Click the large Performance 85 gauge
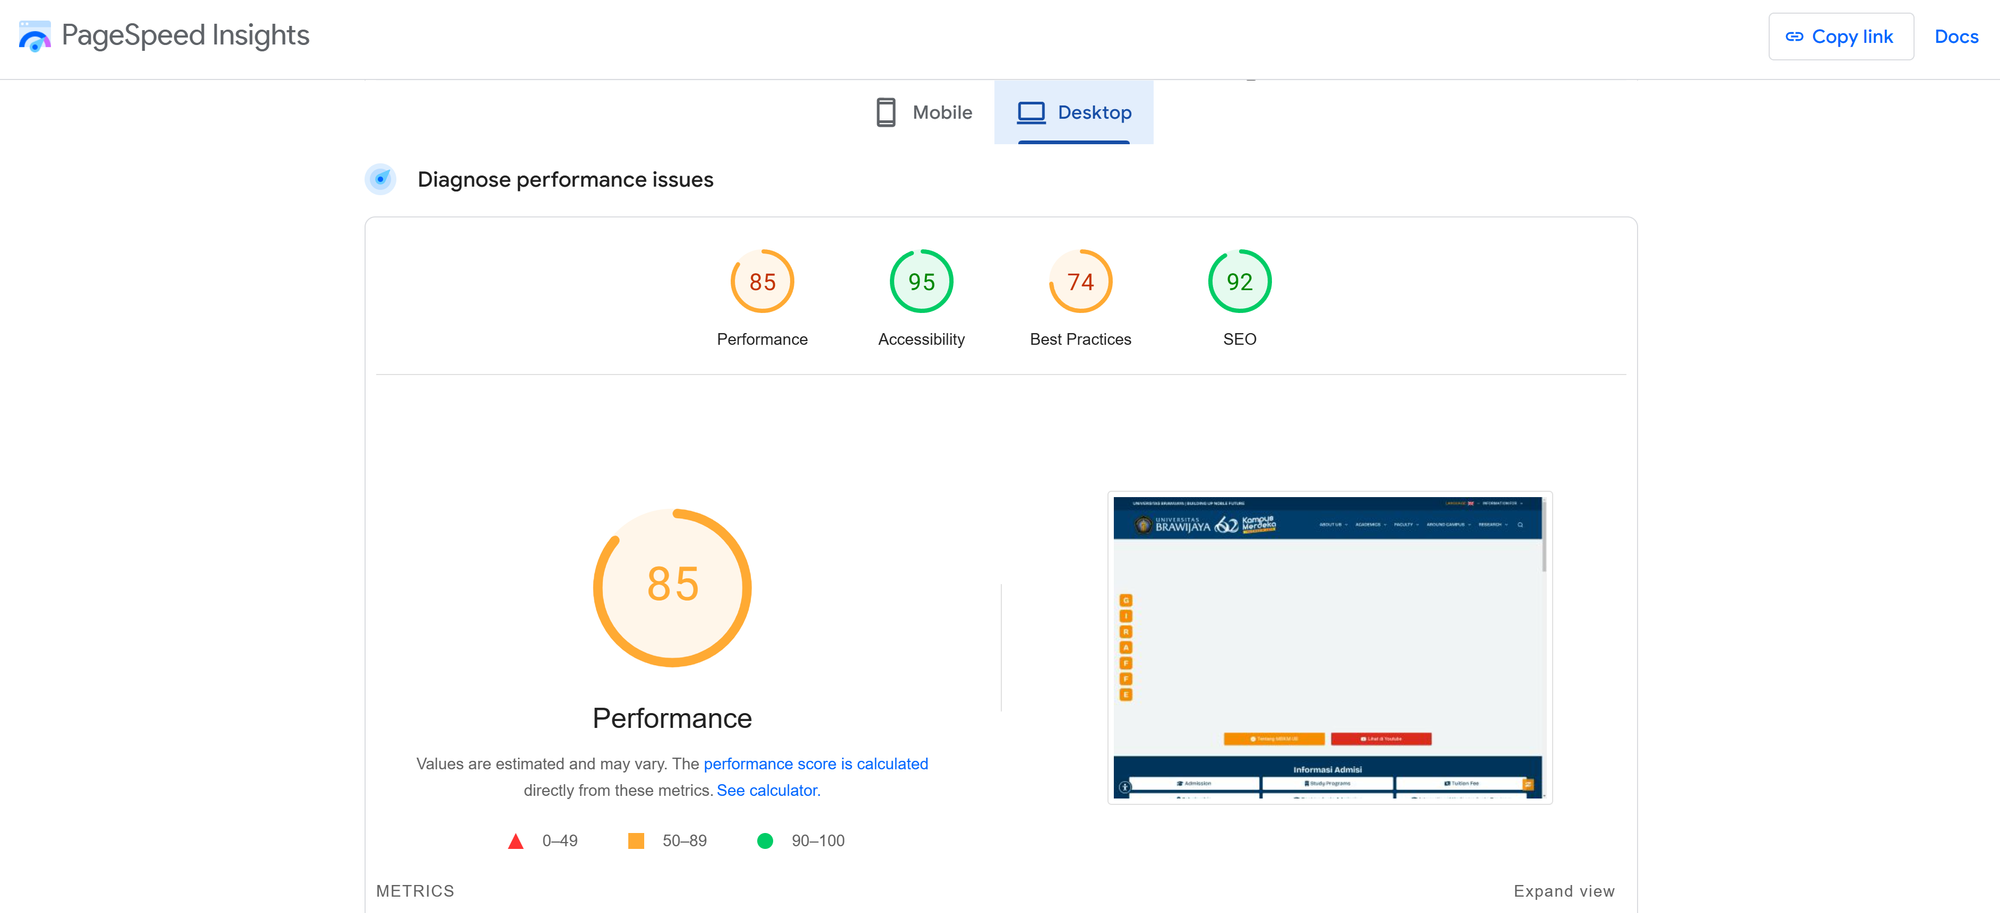Viewport: 2000px width, 913px height. (x=672, y=587)
